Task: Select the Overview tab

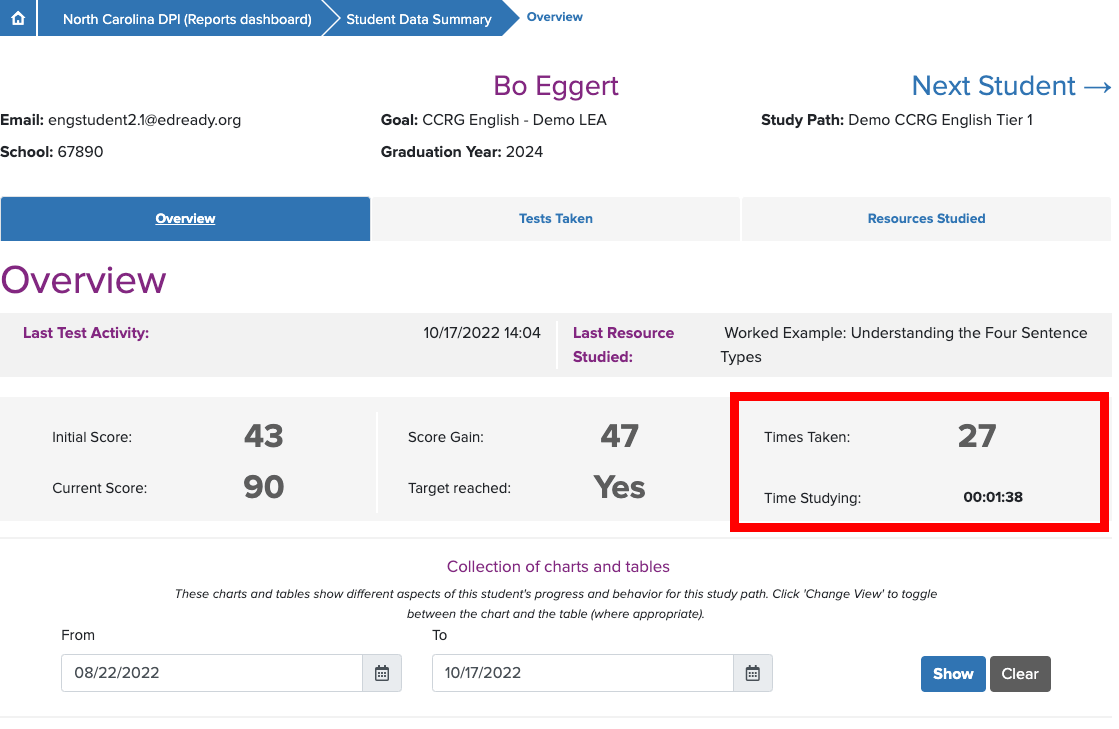Action: click(185, 218)
